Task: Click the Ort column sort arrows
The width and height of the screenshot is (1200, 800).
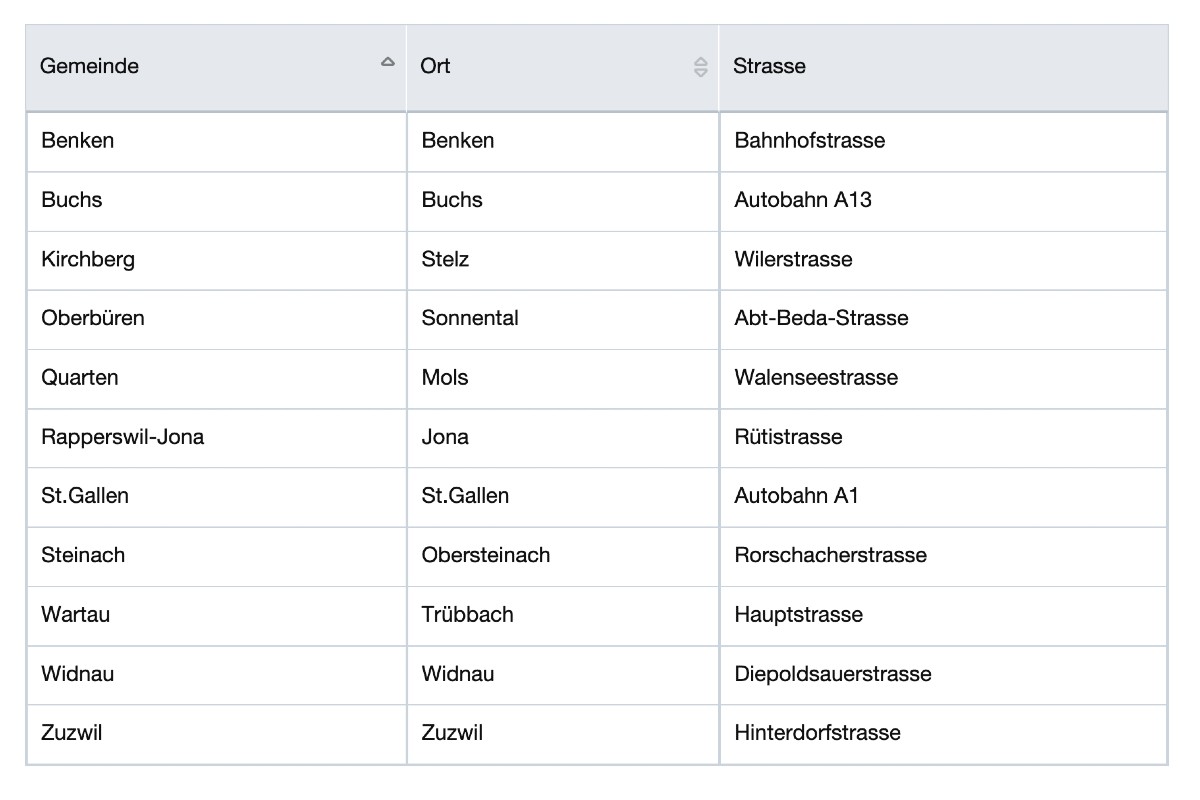Action: click(x=700, y=67)
